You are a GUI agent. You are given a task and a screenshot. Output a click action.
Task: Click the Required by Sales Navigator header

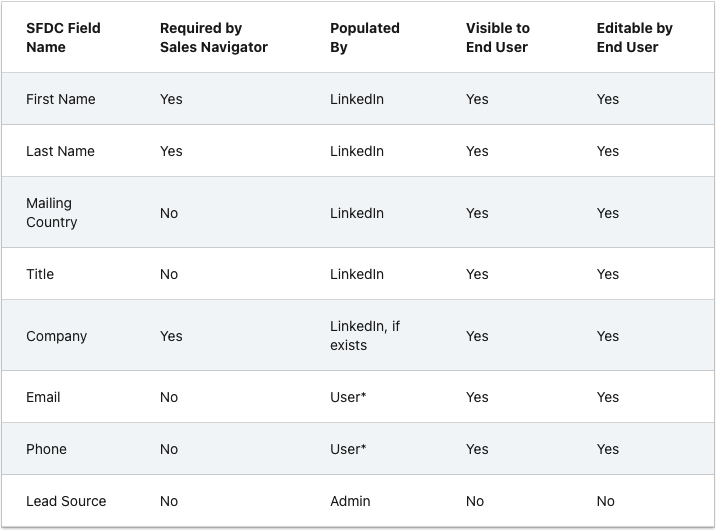(x=213, y=38)
